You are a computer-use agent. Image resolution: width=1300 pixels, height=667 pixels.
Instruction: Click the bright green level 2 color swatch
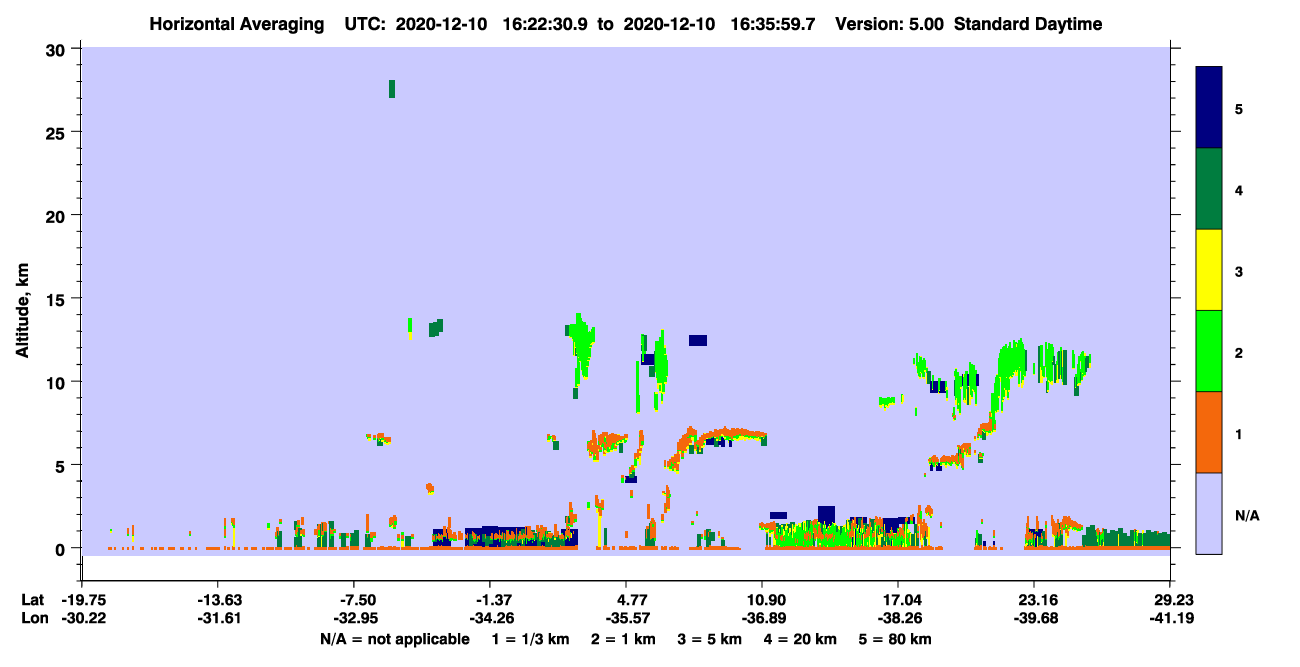click(1209, 351)
